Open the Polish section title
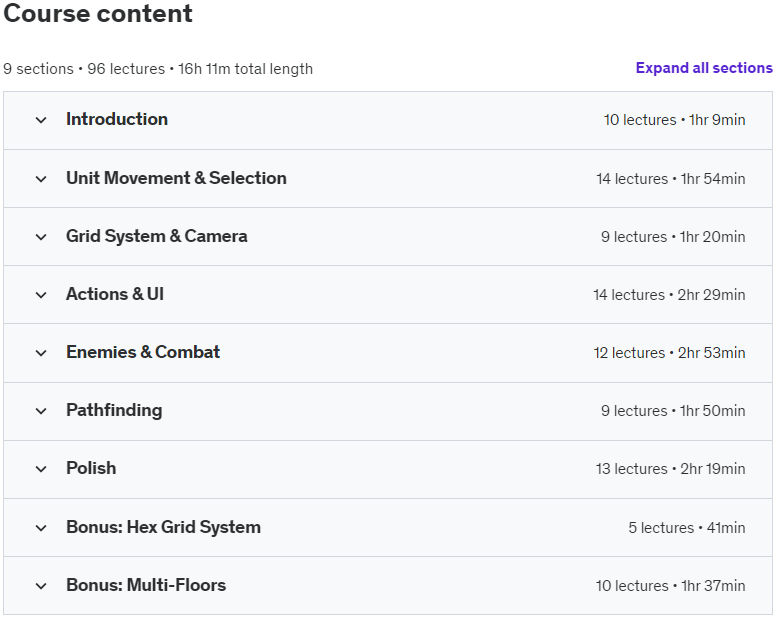Screen dimensions: 776x617 [91, 468]
